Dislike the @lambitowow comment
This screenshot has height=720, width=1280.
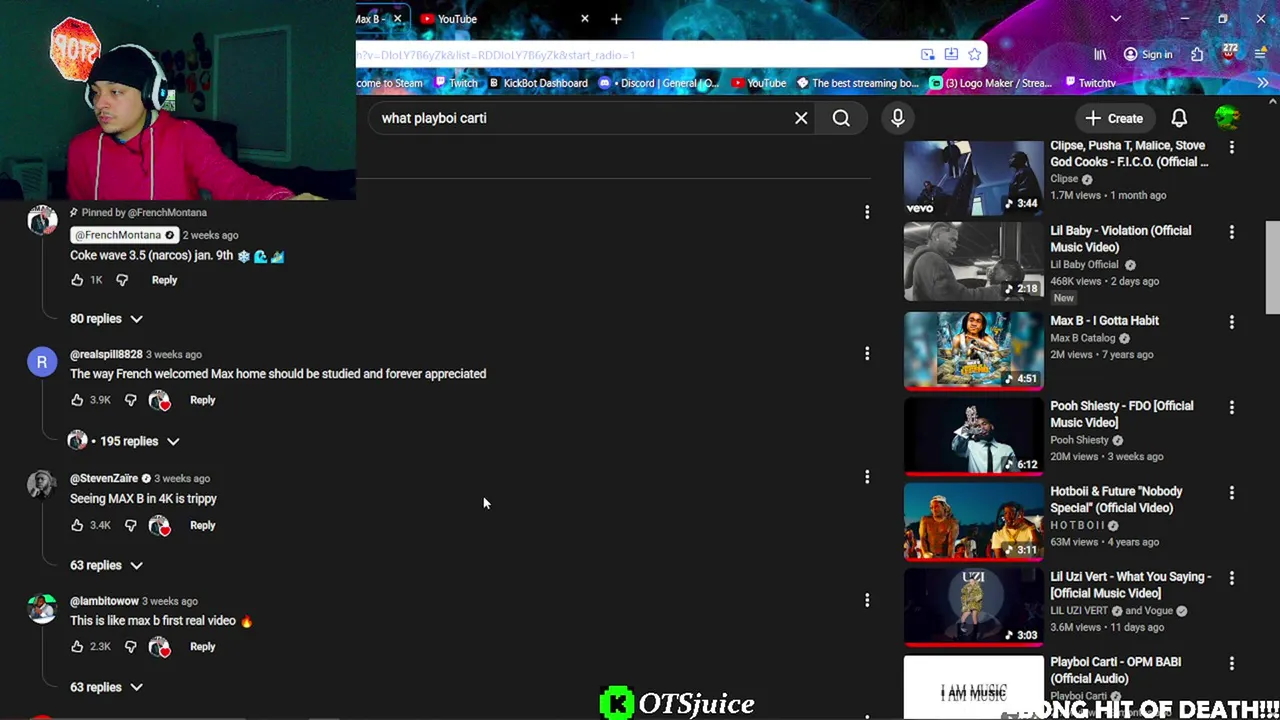coord(130,647)
